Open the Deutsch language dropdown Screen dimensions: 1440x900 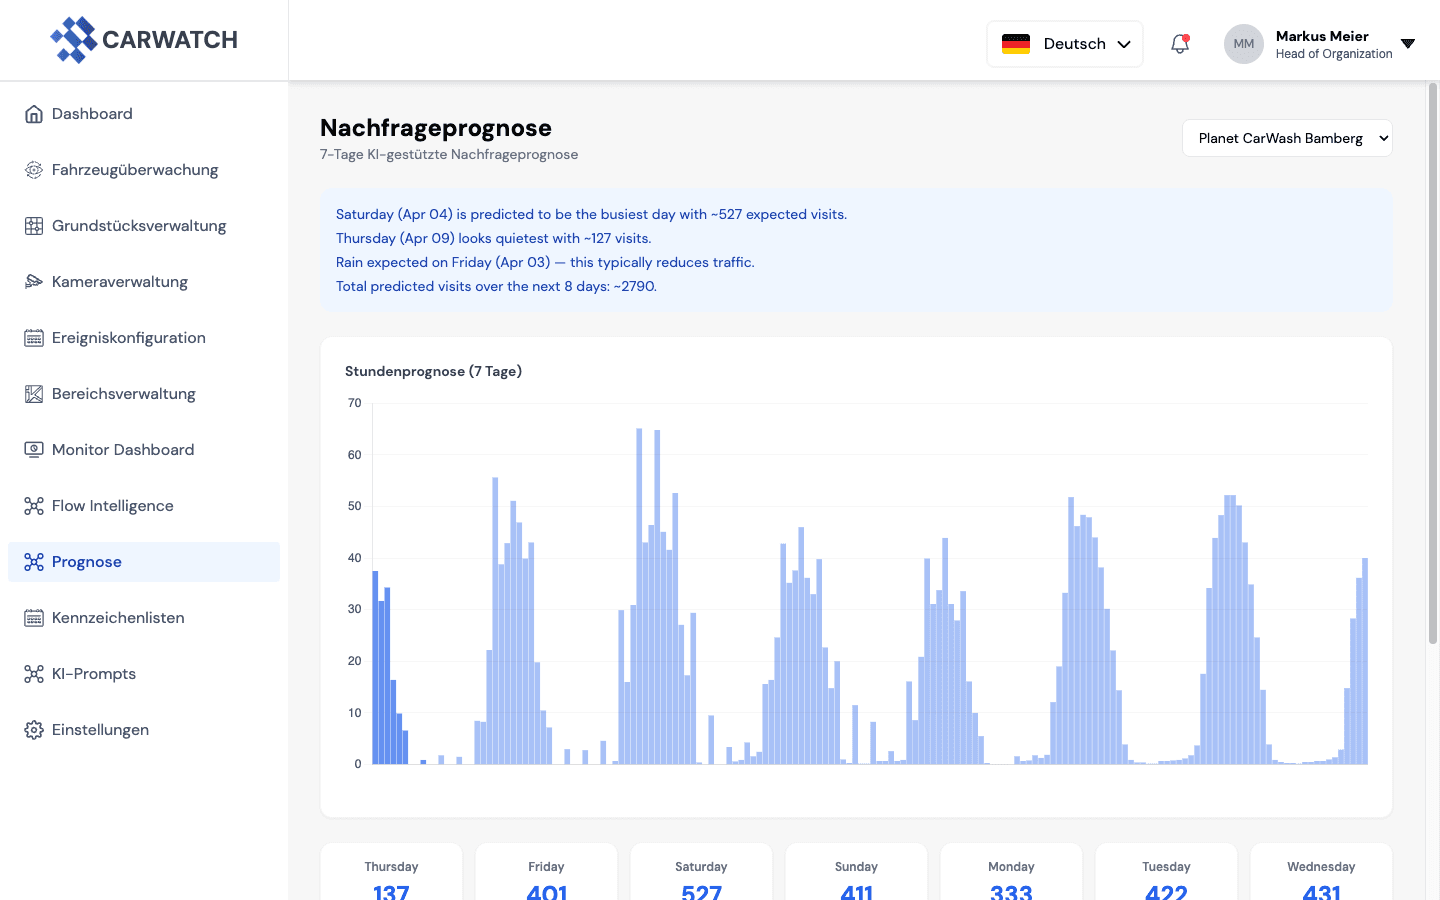1065,44
